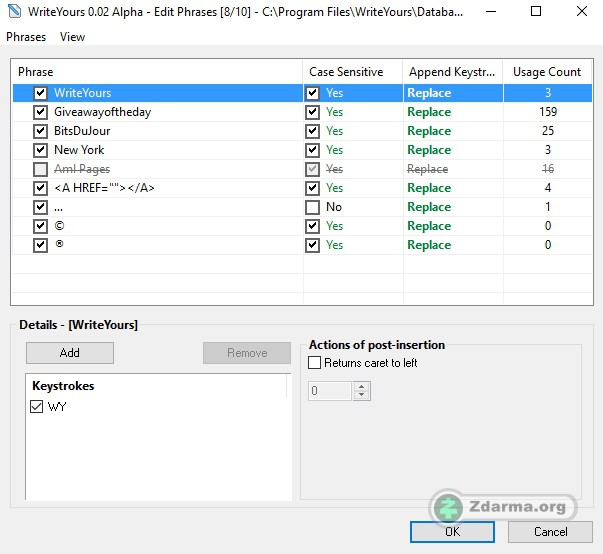Screen dimensions: 603x554
Task: Uncheck the ellipsis phrase checkbox
Action: tap(40, 207)
